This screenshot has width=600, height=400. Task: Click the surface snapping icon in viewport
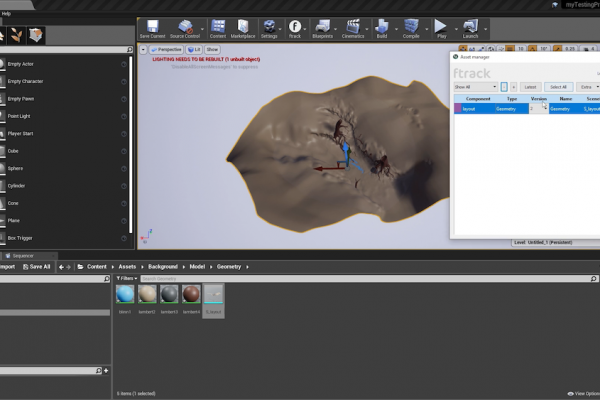click(501, 49)
